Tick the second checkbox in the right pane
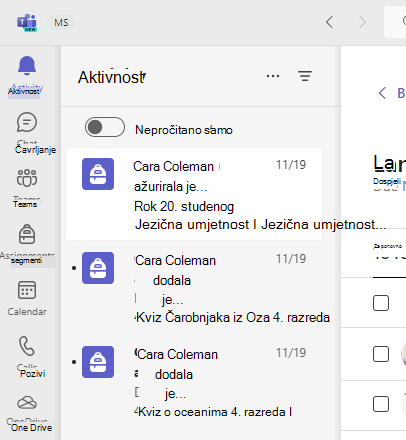 [381, 354]
